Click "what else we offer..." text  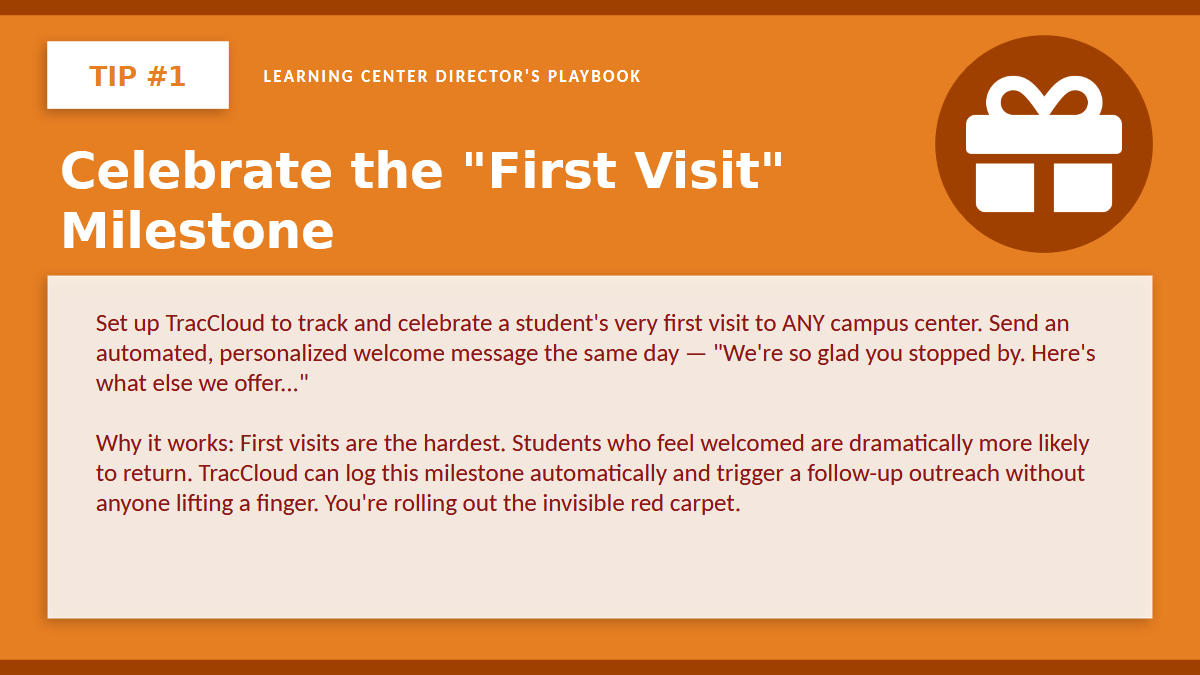[202, 383]
